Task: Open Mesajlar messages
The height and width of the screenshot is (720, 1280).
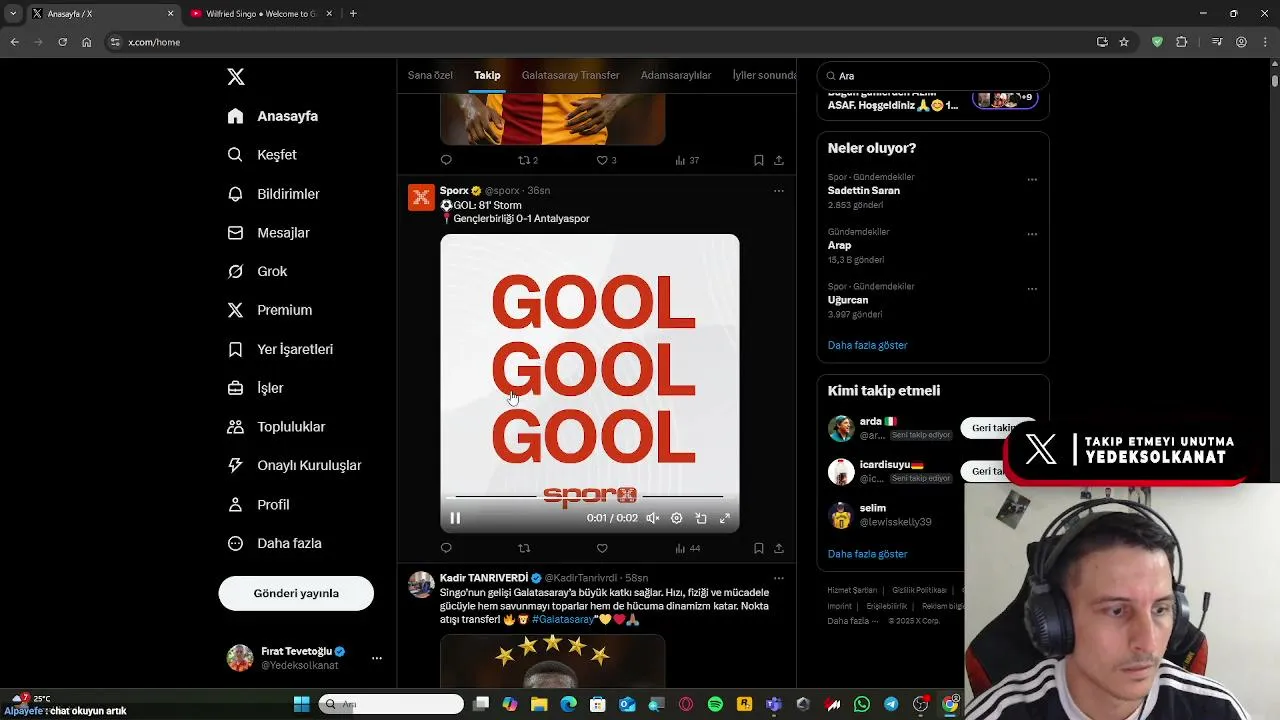Action: coord(269,233)
